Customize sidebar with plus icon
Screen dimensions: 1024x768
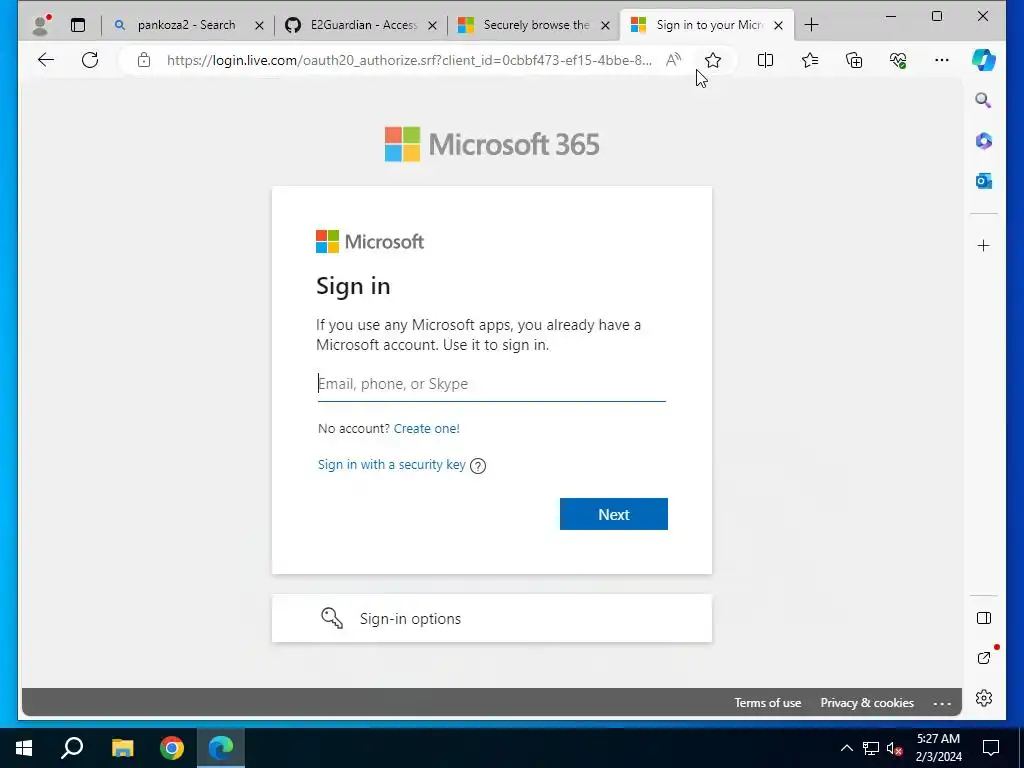[x=984, y=246]
